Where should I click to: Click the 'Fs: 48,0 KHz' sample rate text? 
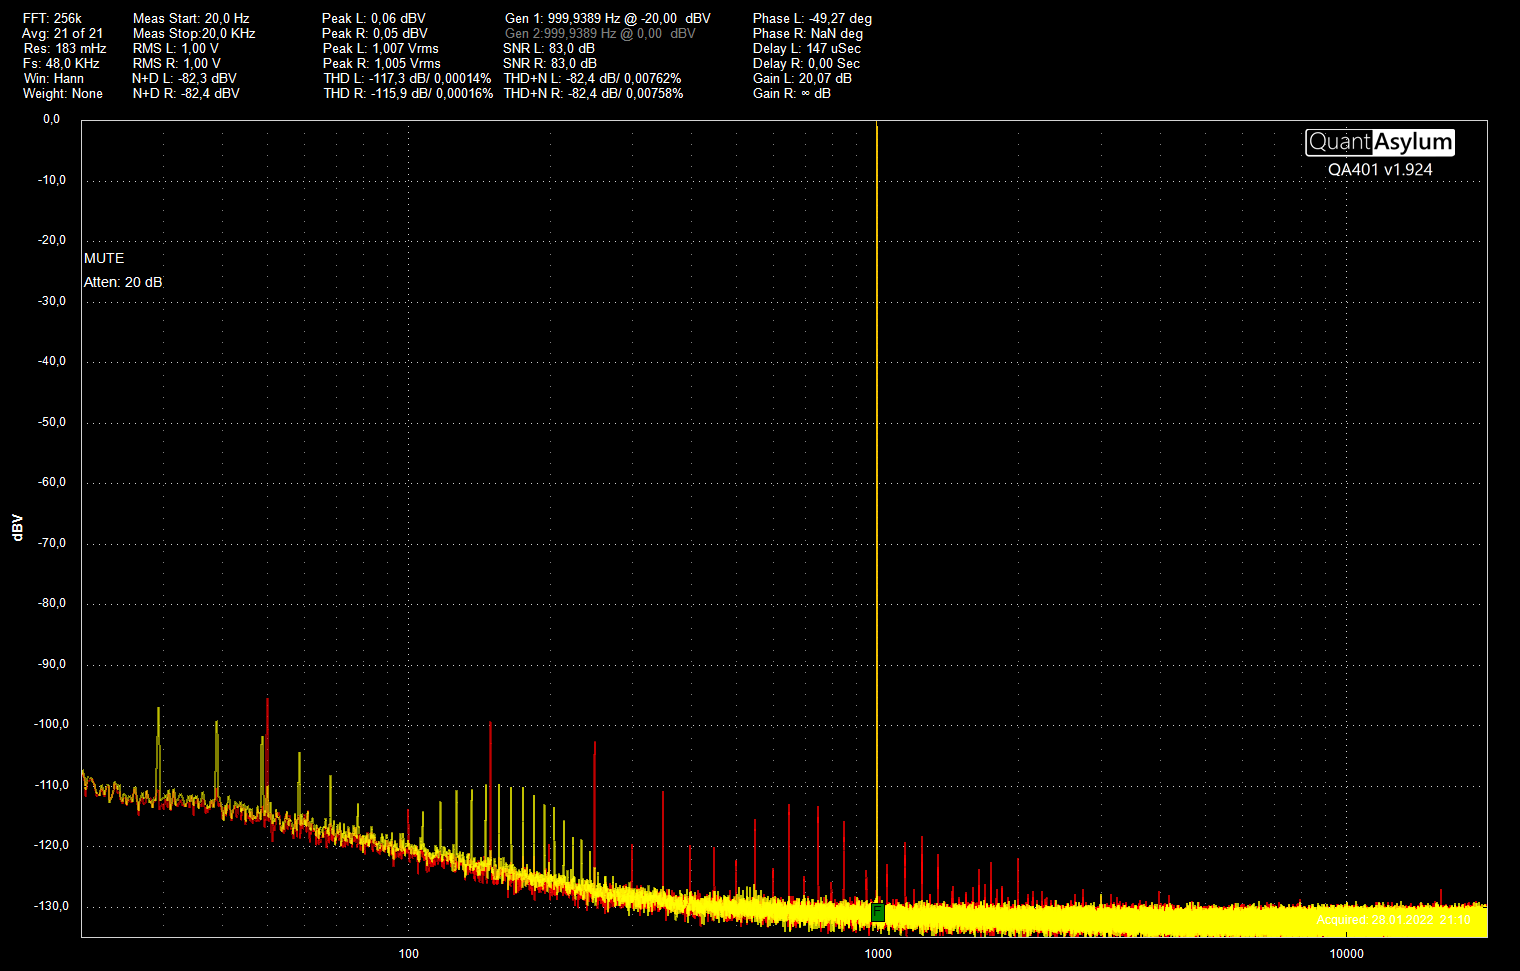click(62, 64)
